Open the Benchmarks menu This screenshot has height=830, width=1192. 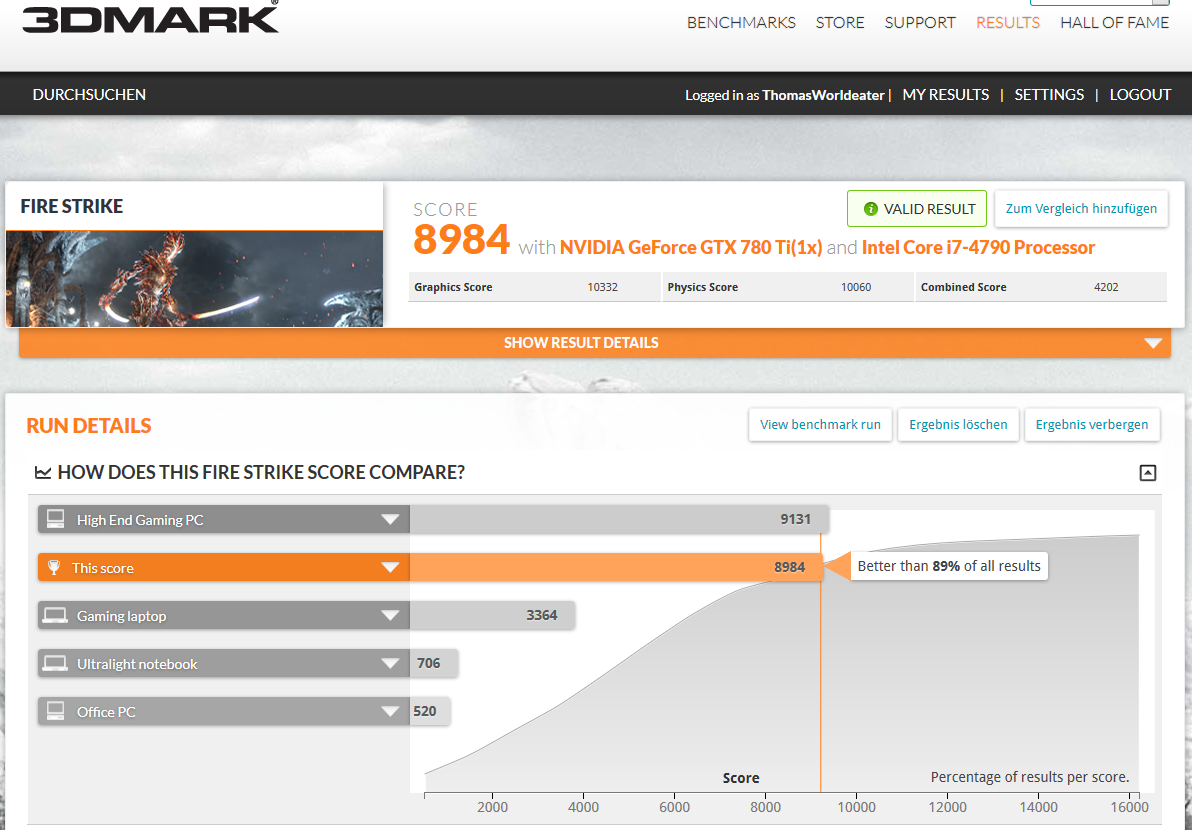(x=741, y=23)
